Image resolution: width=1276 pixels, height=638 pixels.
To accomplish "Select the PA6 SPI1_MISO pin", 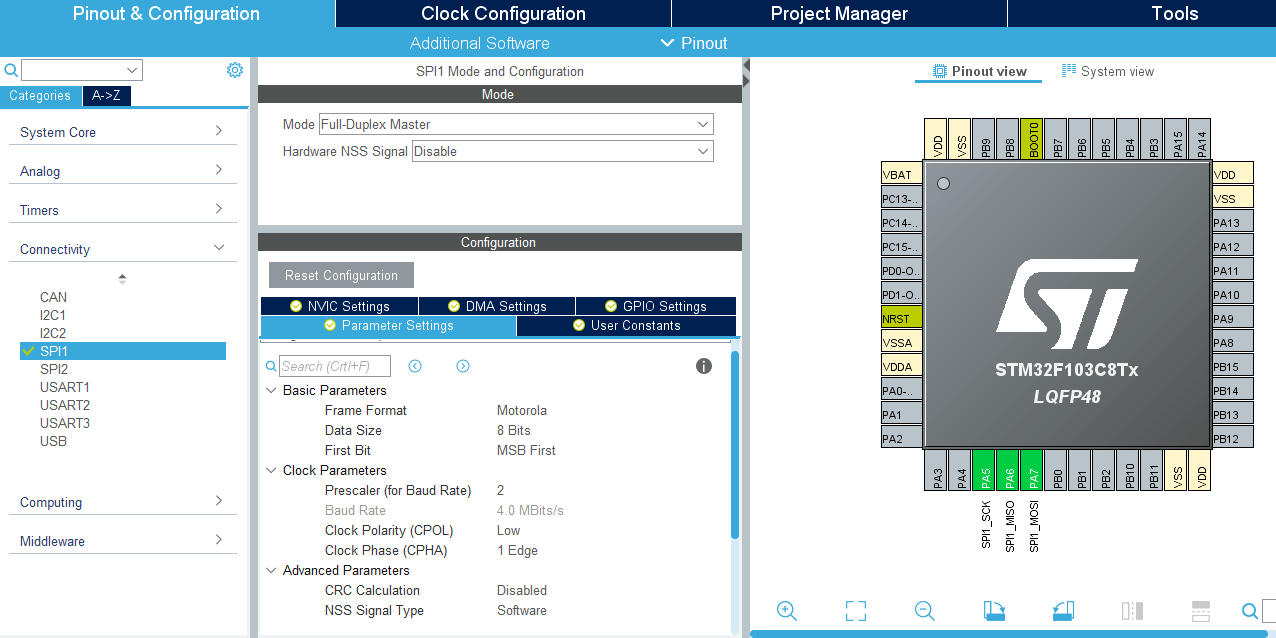I will tap(1009, 470).
